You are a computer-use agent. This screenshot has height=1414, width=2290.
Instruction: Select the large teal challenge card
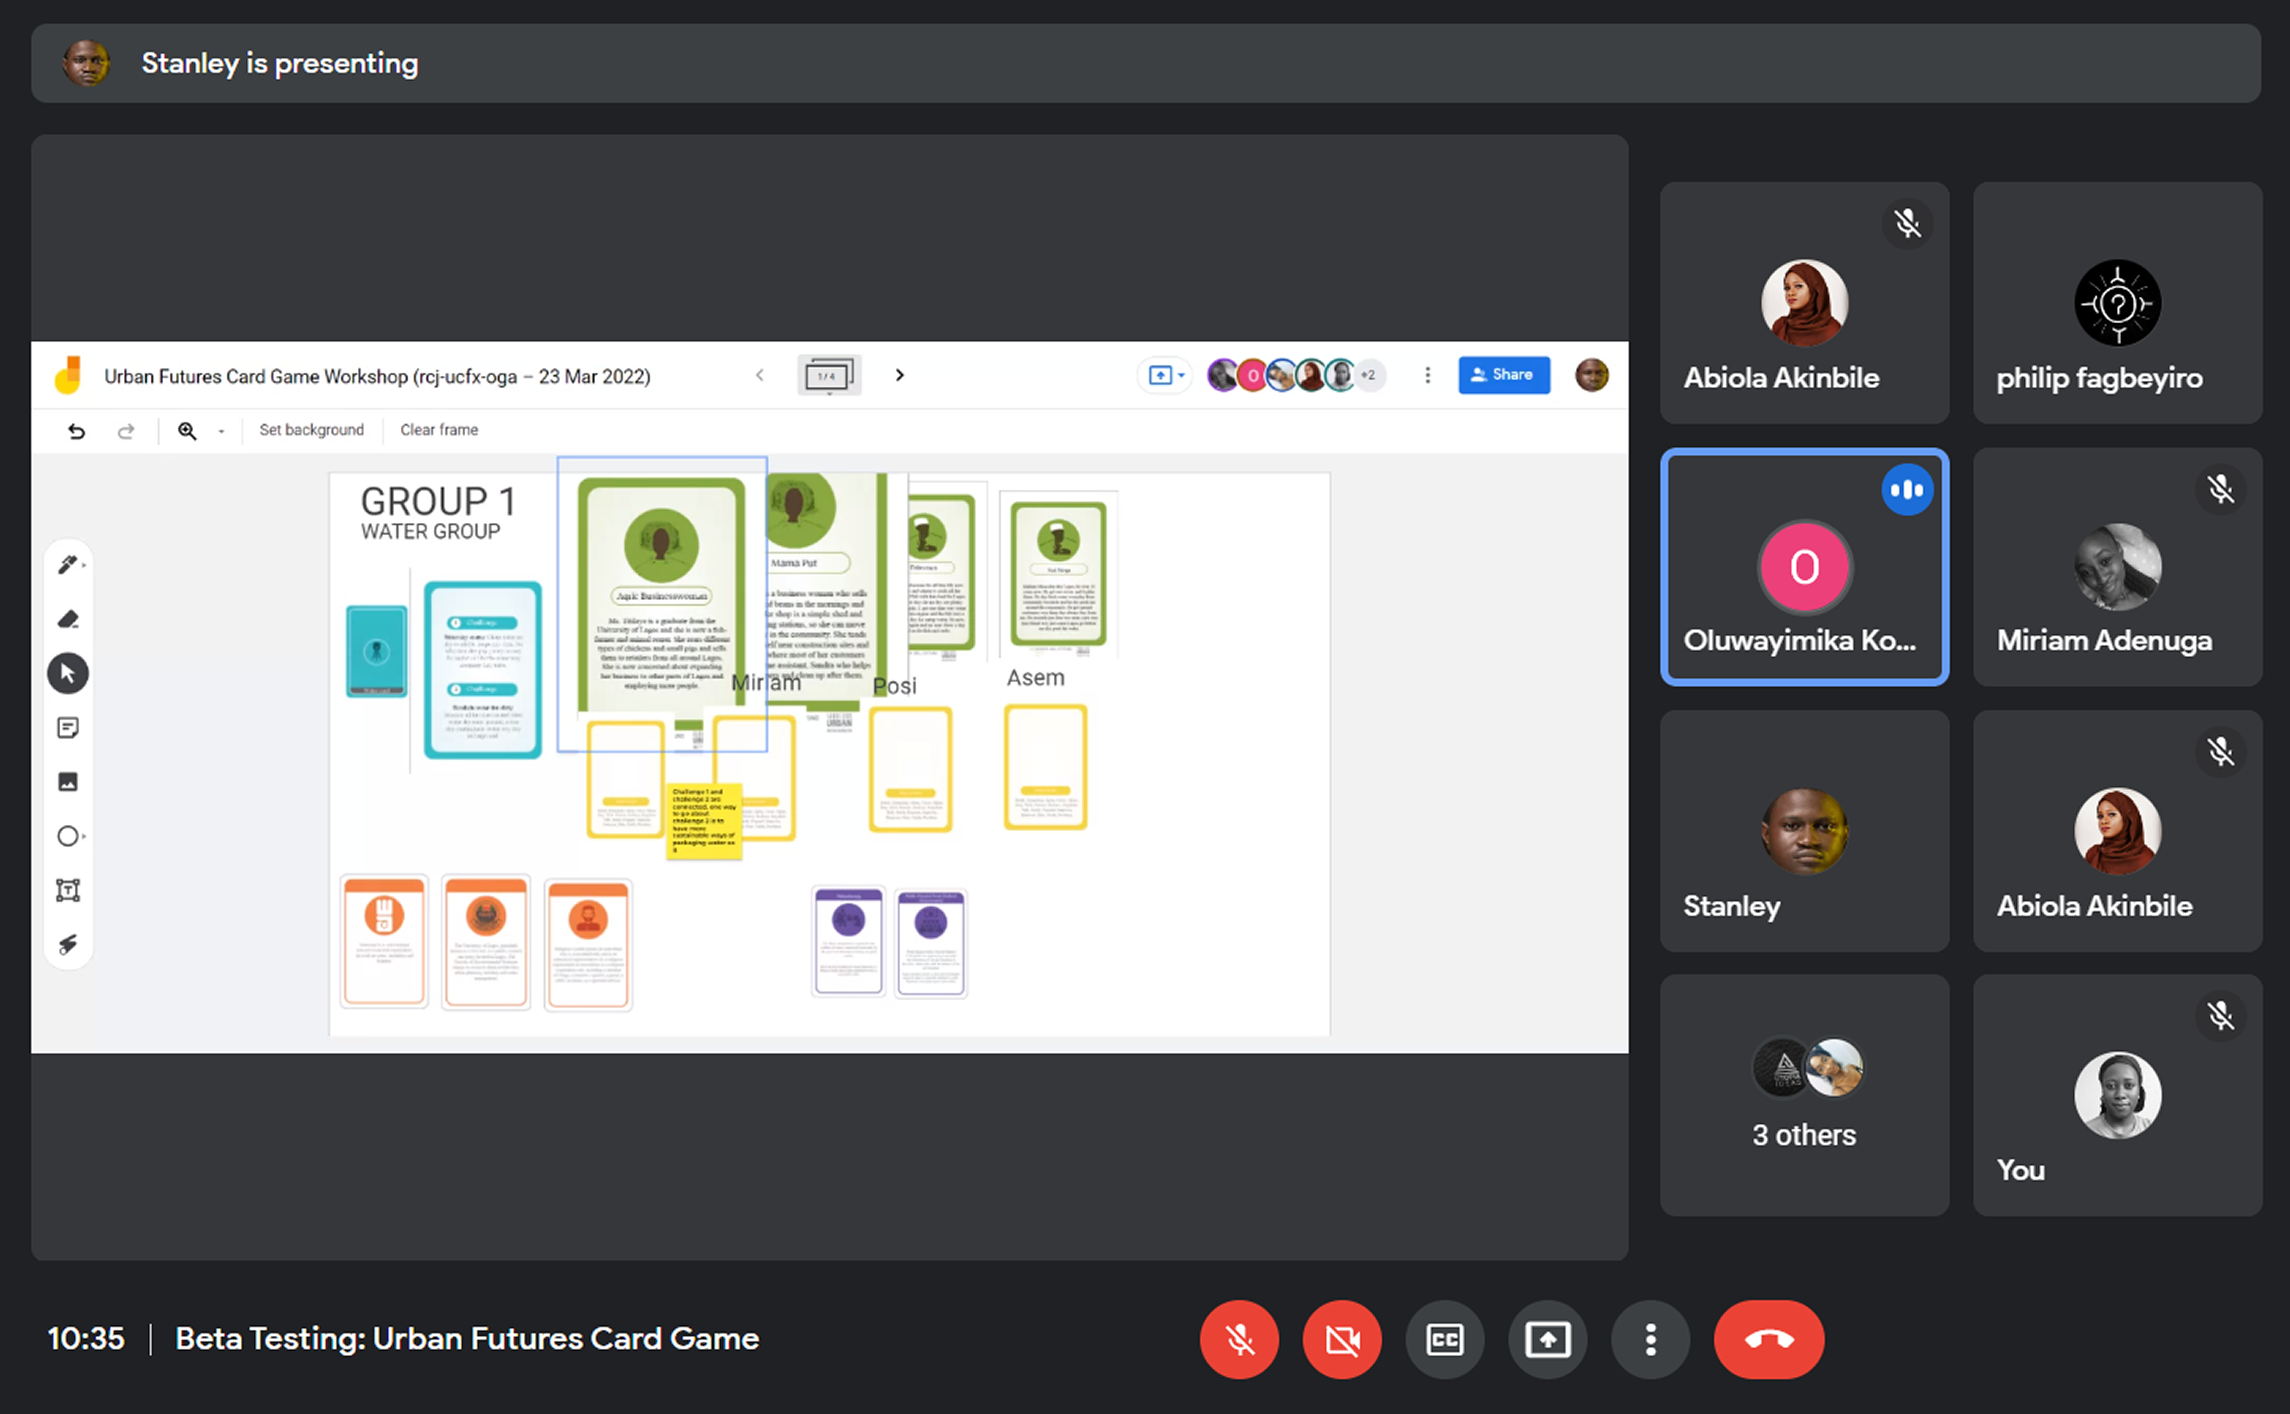coord(483,670)
